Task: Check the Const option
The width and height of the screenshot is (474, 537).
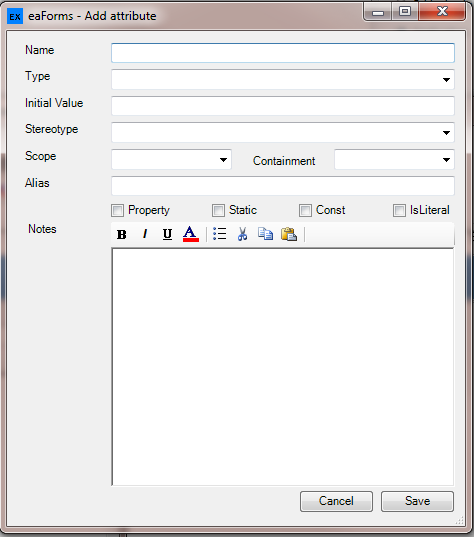Action: pos(305,210)
